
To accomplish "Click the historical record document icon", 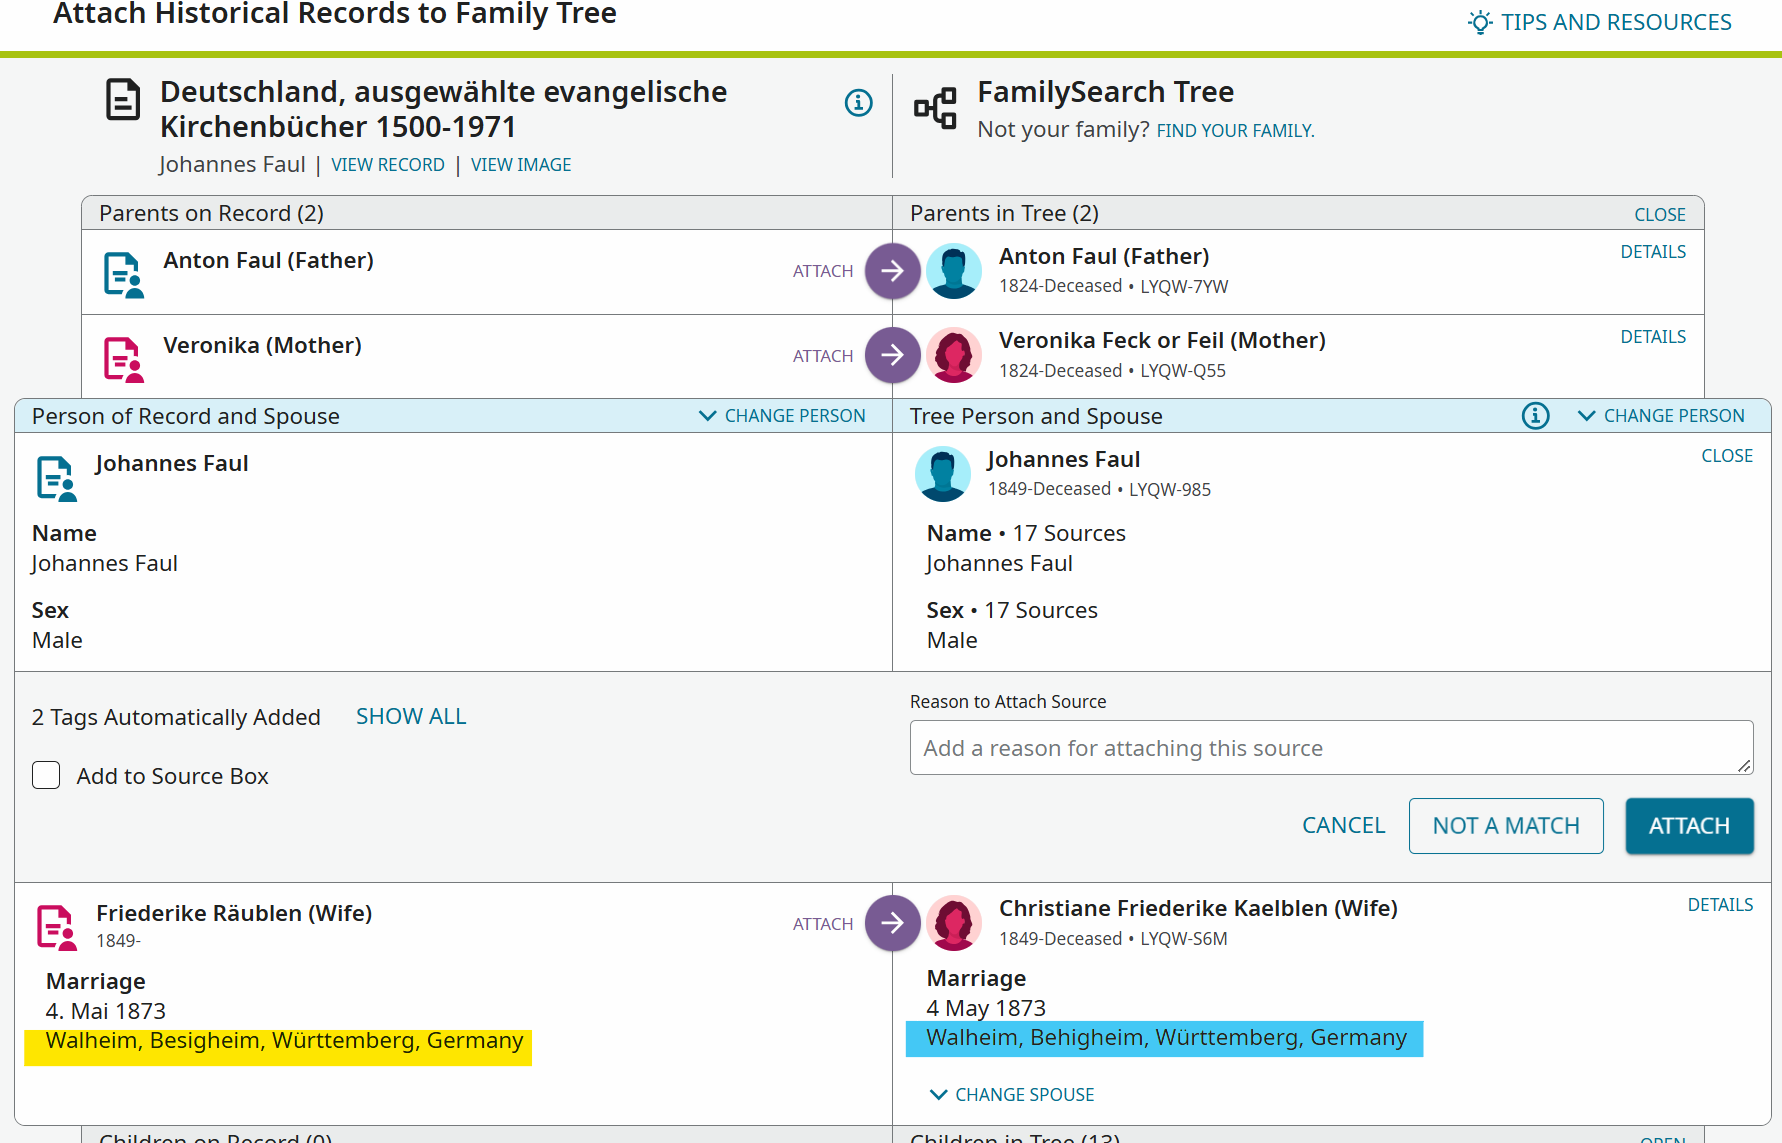I will pyautogui.click(x=123, y=100).
